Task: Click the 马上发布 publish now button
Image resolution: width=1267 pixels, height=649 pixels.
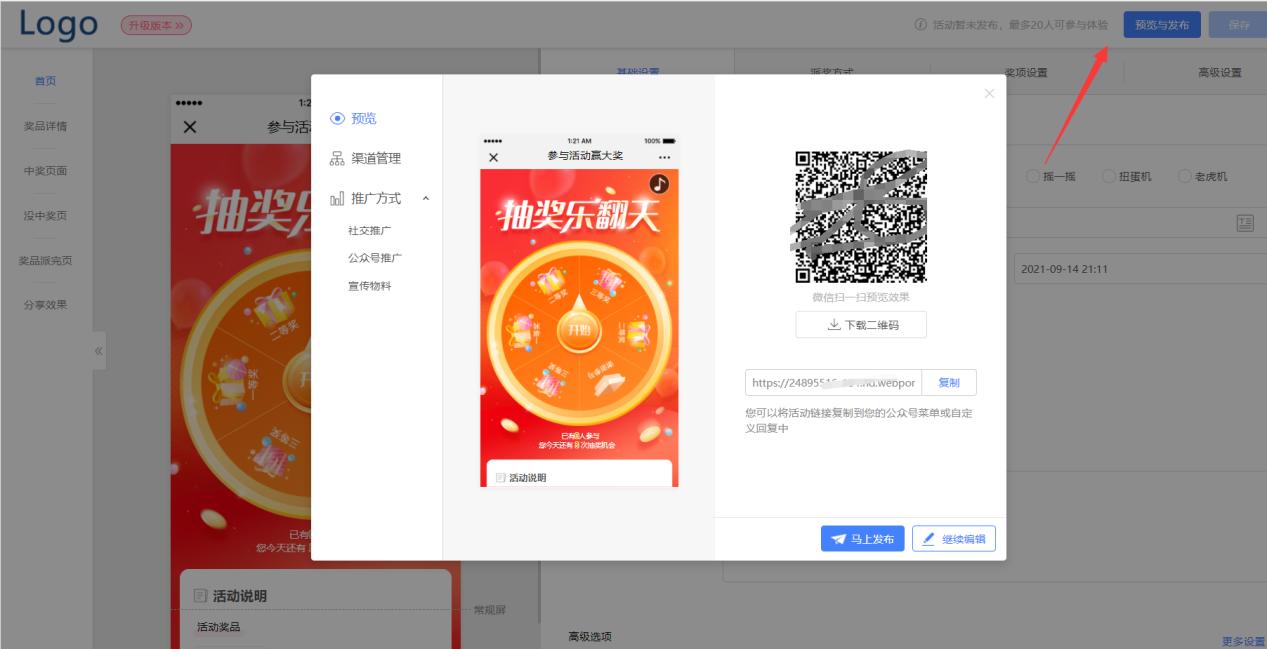Action: 861,538
